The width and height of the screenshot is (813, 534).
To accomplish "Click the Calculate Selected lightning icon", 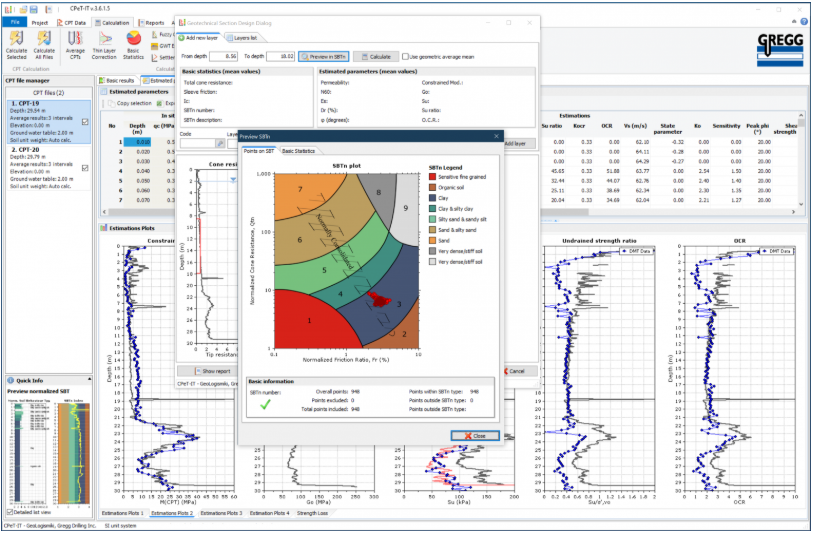I will pyautogui.click(x=16, y=38).
